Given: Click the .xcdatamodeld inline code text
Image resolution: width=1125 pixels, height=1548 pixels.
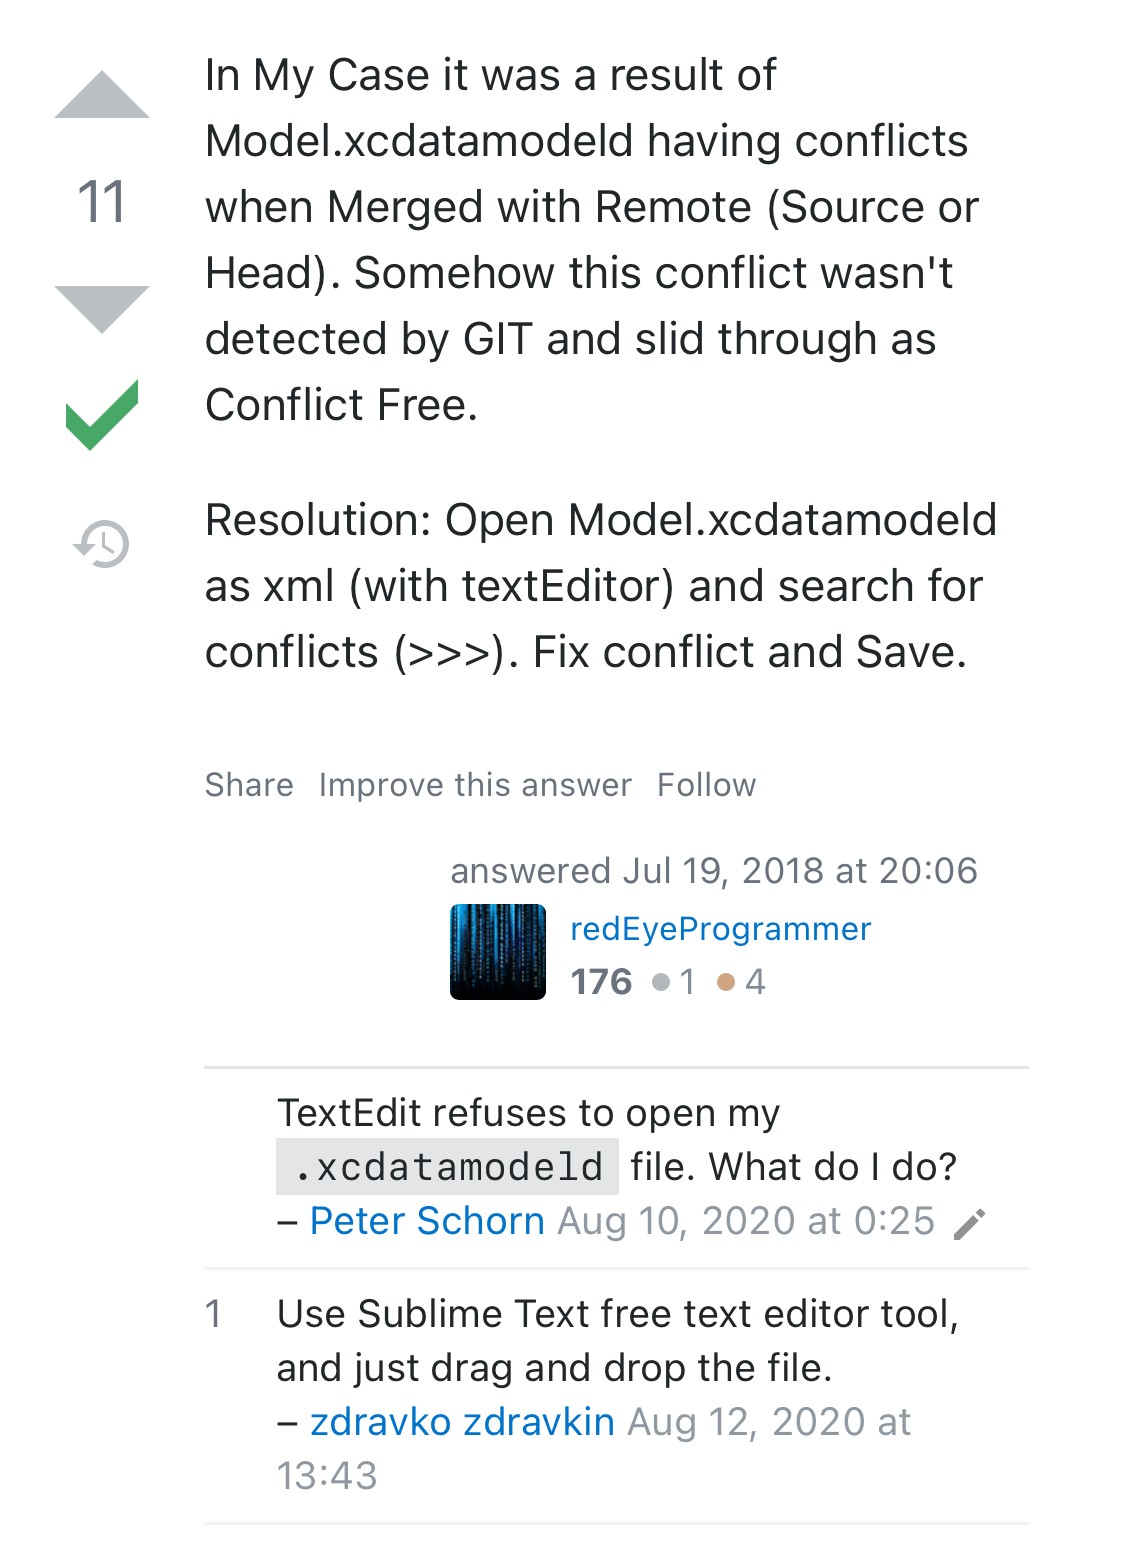Looking at the screenshot, I should click(448, 1167).
